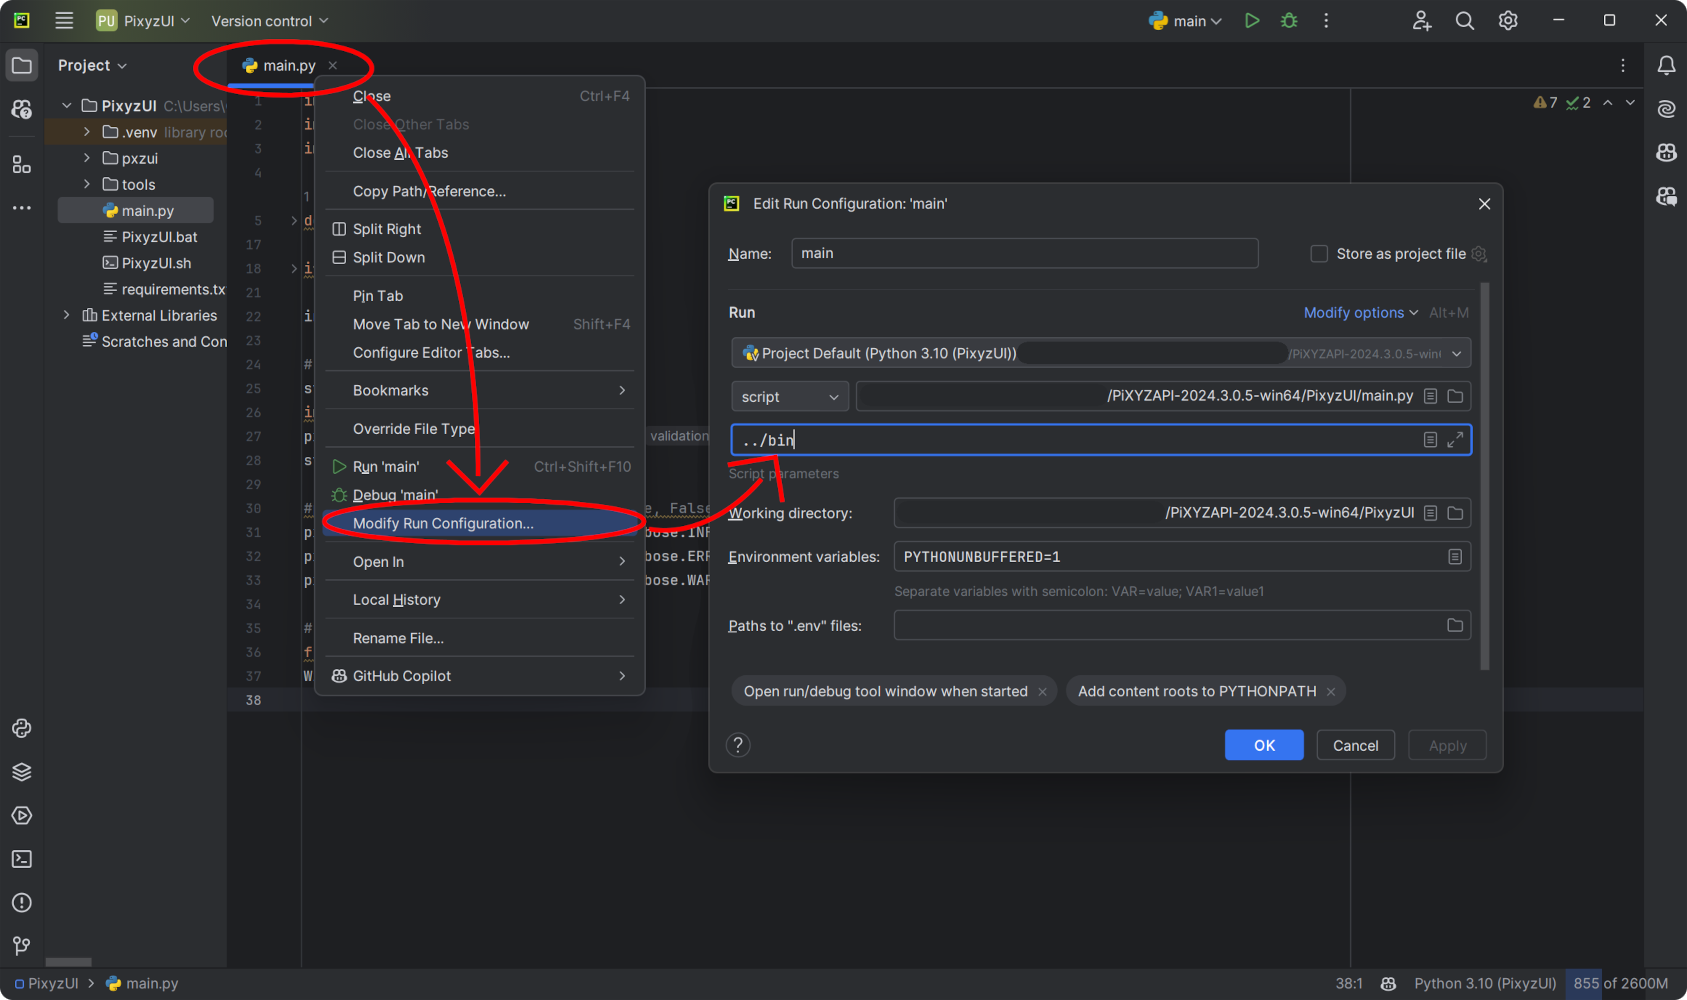
Task: Open the Terminal tool window
Action: [x=22, y=858]
